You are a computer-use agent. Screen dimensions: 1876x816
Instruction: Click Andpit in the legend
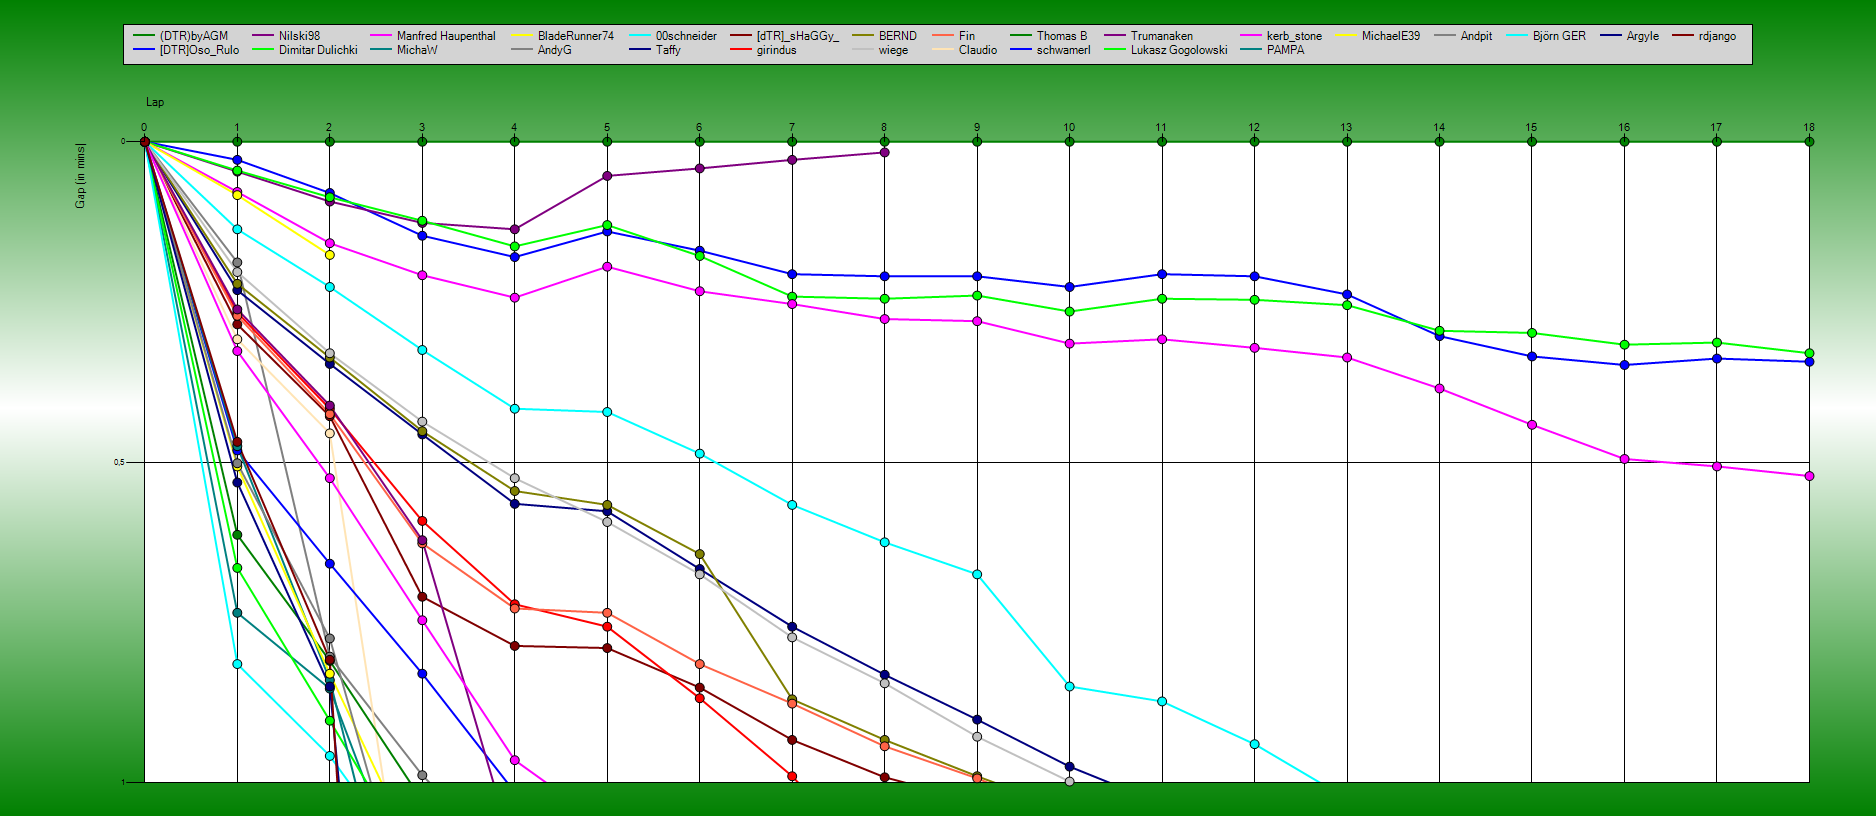tap(1476, 36)
